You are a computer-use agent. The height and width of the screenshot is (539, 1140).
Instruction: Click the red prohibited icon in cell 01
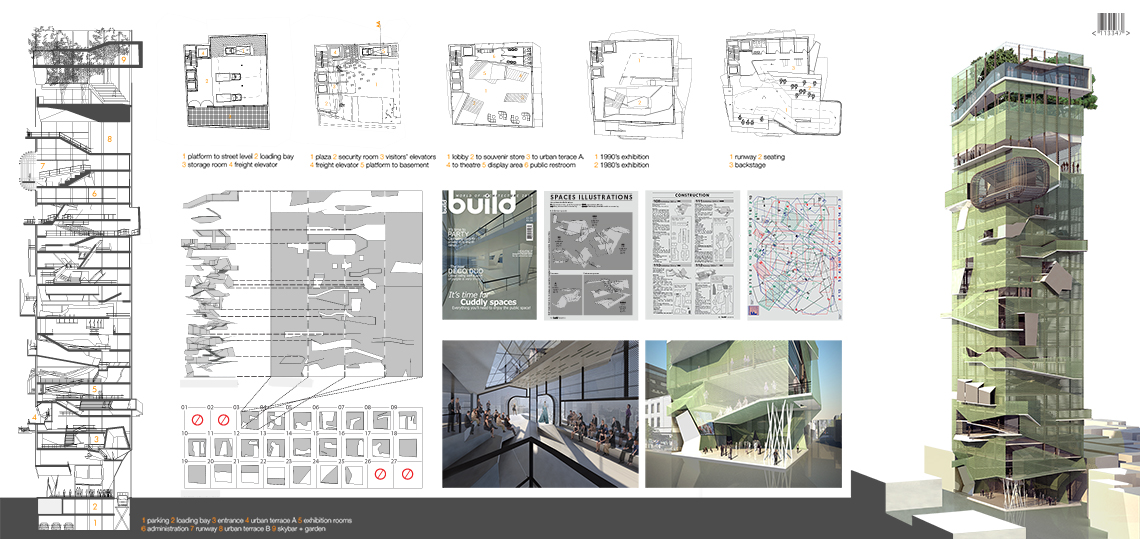coord(196,422)
